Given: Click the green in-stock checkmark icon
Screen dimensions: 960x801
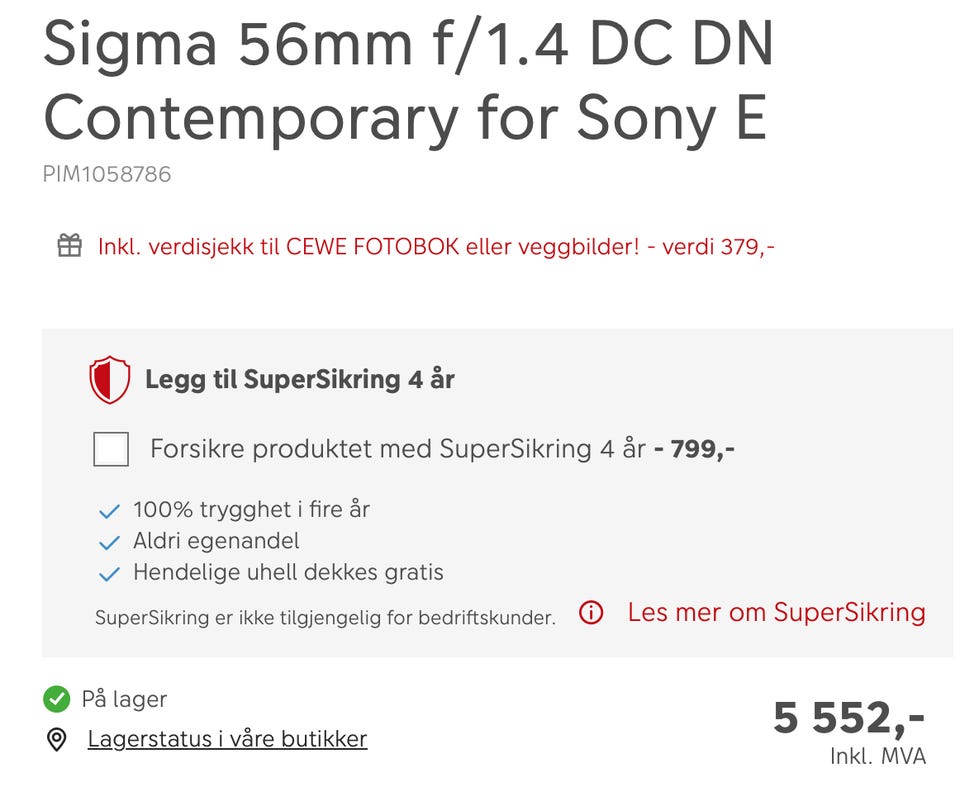Looking at the screenshot, I should (57, 699).
